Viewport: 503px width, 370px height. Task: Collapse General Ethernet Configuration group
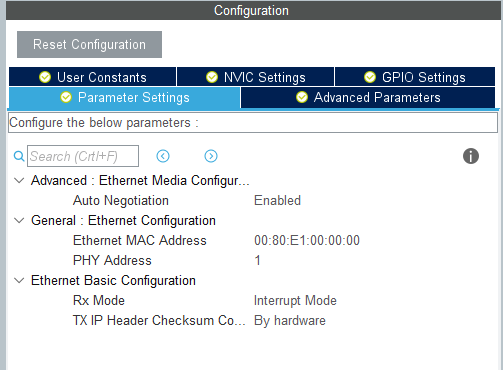click(19, 221)
